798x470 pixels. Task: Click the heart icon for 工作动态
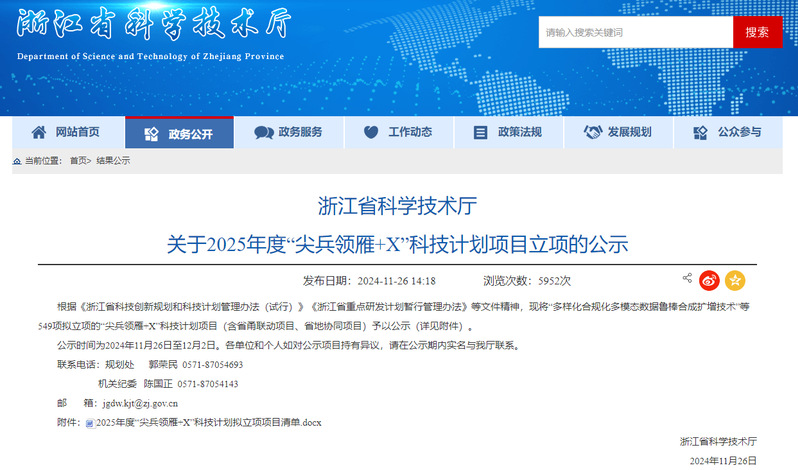(x=371, y=133)
